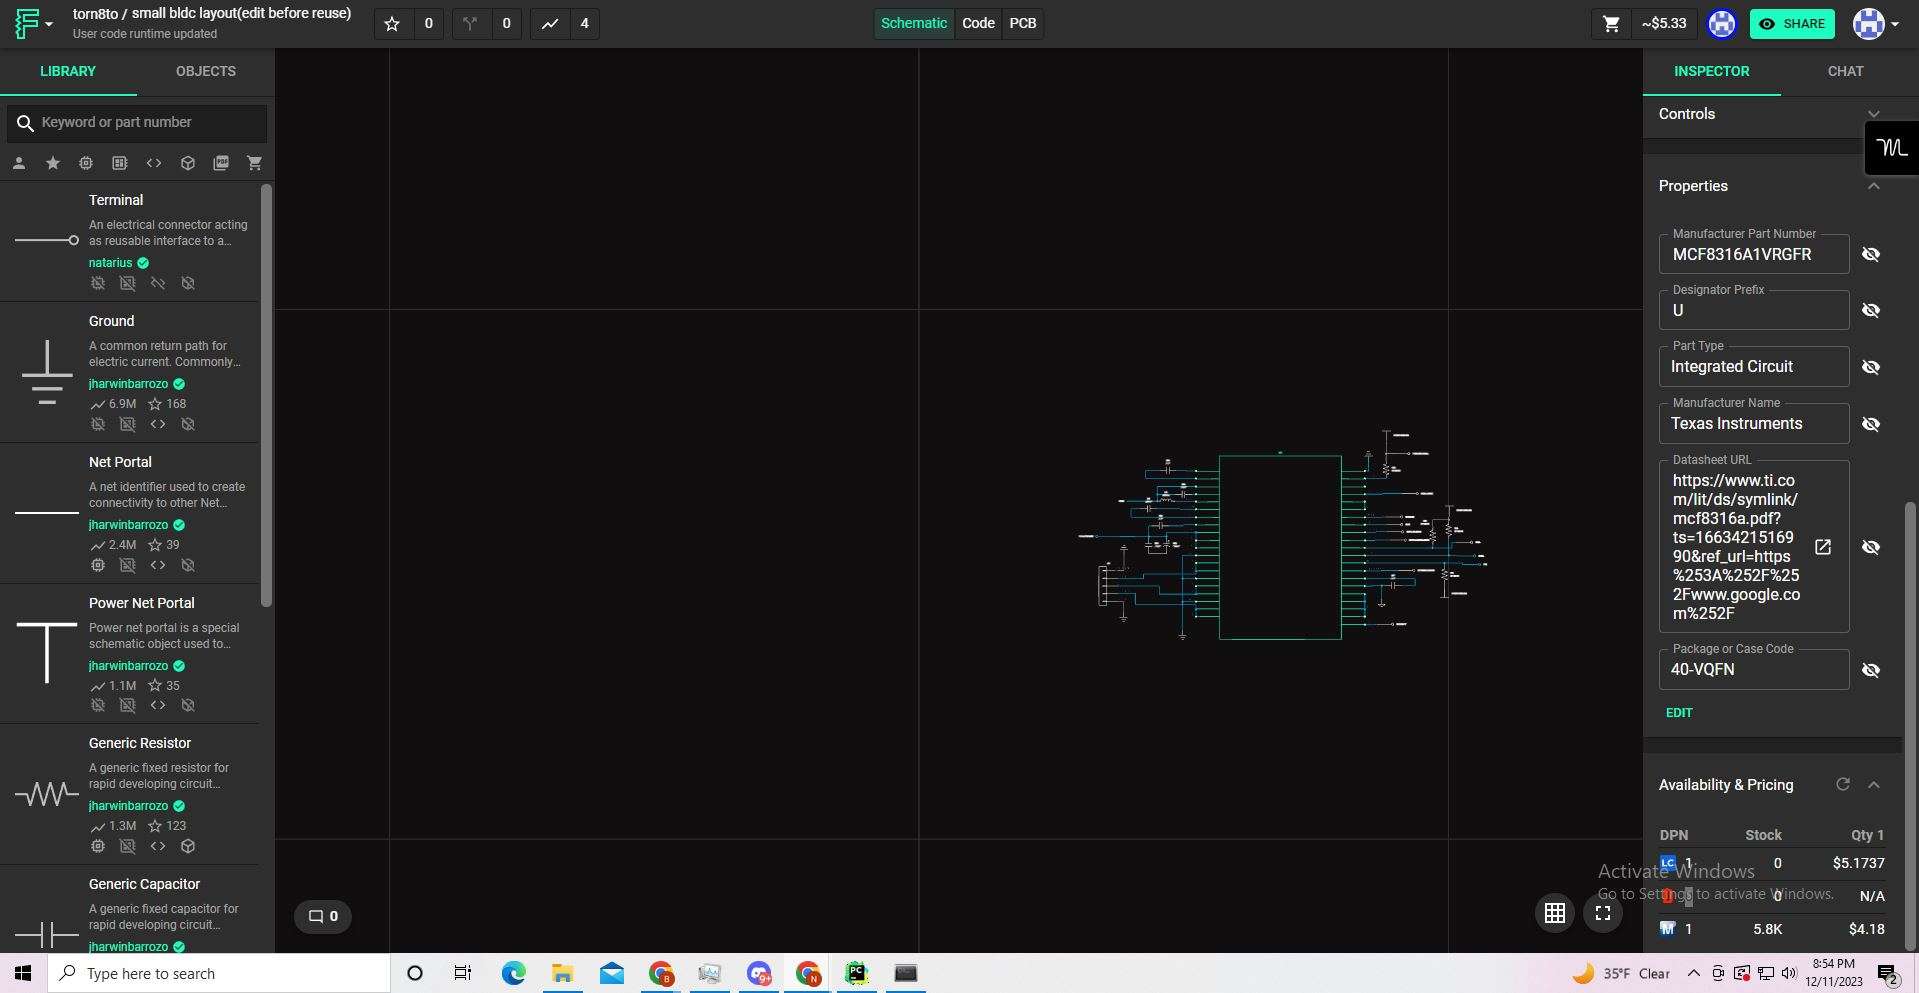Toggle visibility of Part Type property

click(x=1871, y=367)
